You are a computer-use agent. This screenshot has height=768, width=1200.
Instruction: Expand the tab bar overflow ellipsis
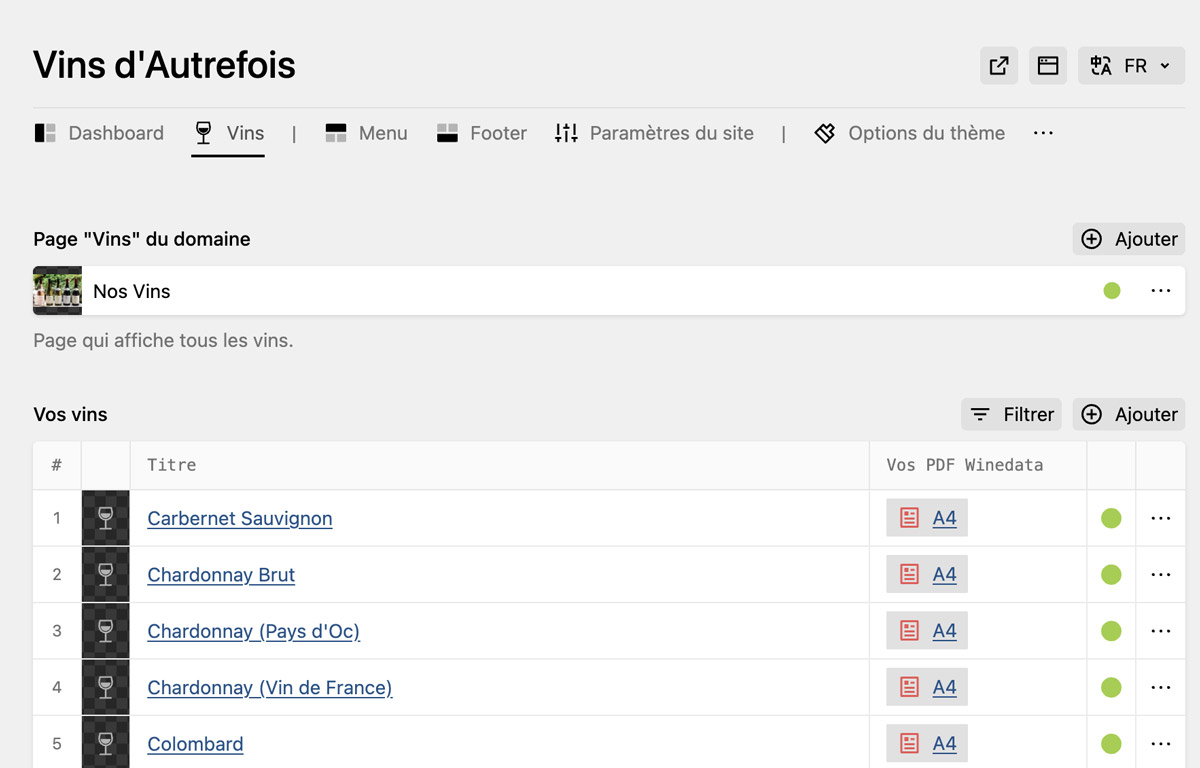click(1043, 133)
